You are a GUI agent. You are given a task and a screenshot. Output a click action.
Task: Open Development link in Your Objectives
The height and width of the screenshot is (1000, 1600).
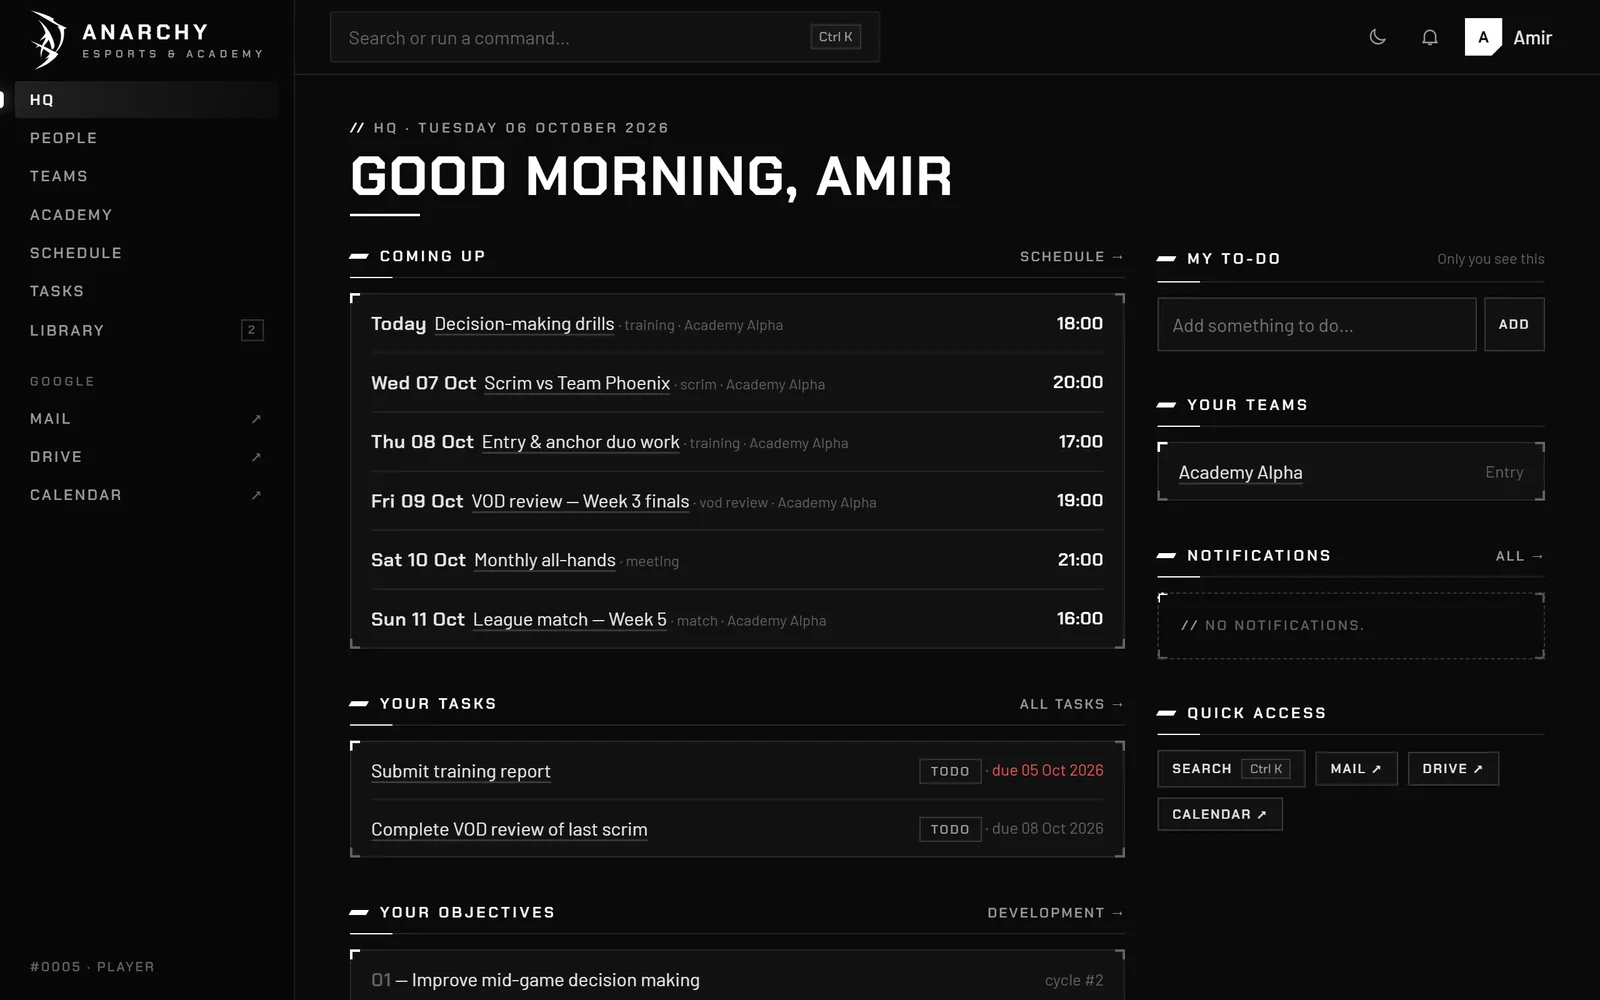point(1056,913)
